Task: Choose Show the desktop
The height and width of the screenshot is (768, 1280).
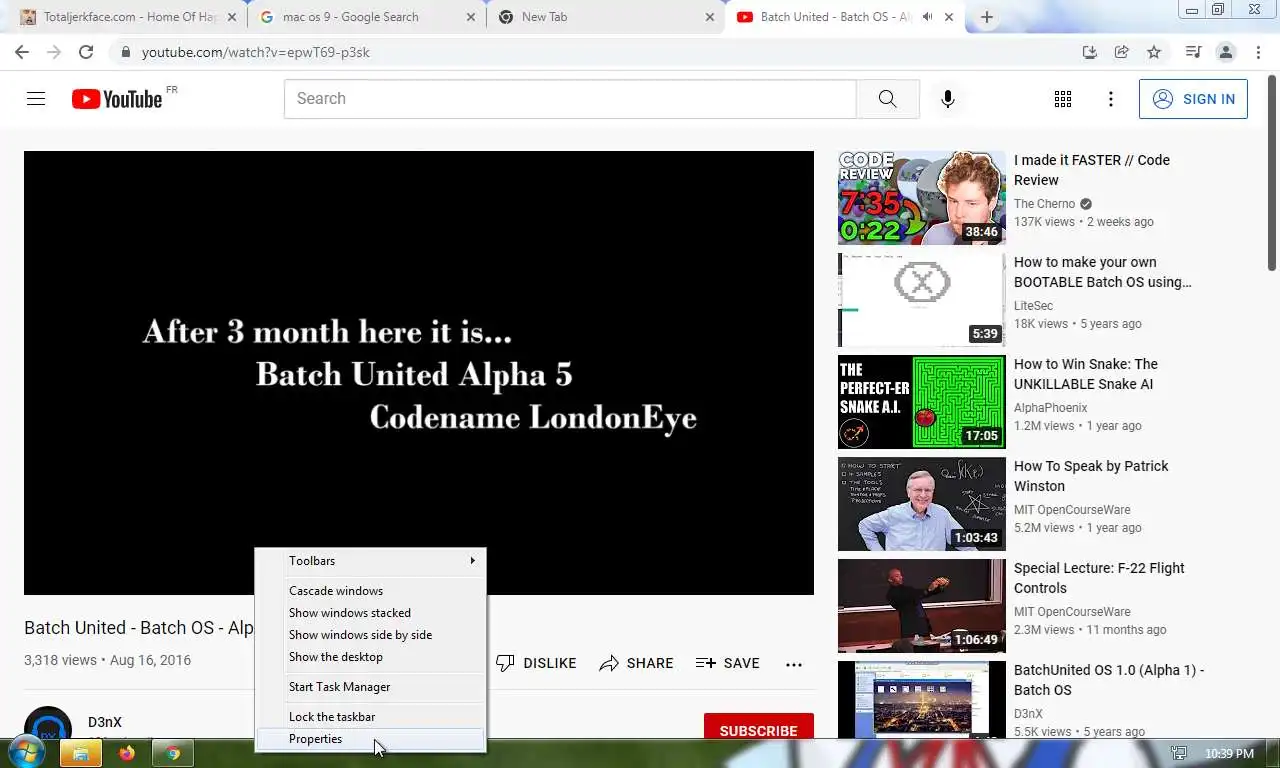Action: click(370, 657)
